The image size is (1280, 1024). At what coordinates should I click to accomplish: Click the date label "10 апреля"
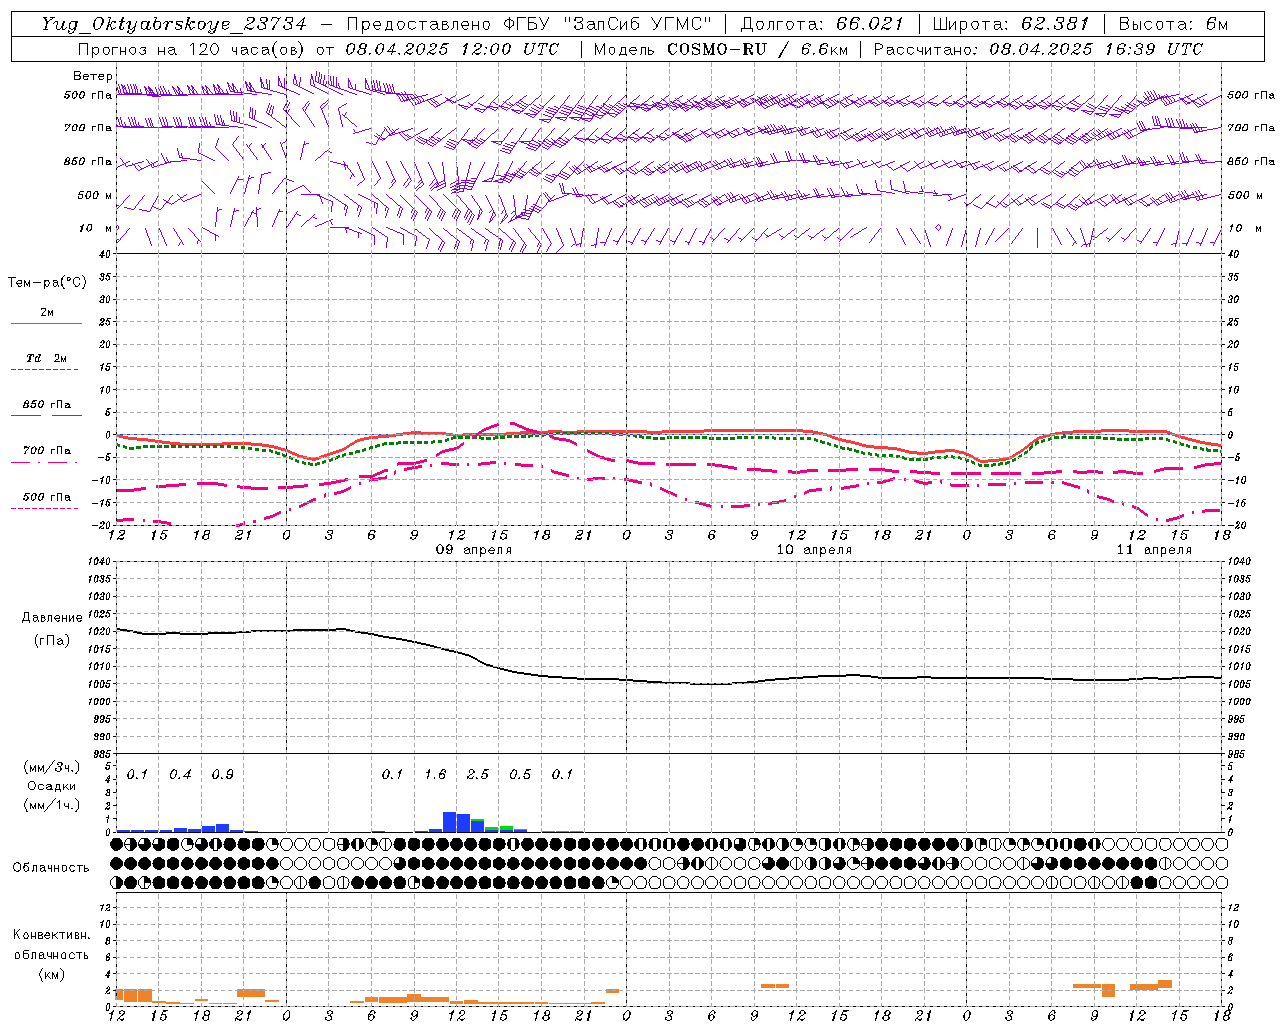tap(814, 550)
